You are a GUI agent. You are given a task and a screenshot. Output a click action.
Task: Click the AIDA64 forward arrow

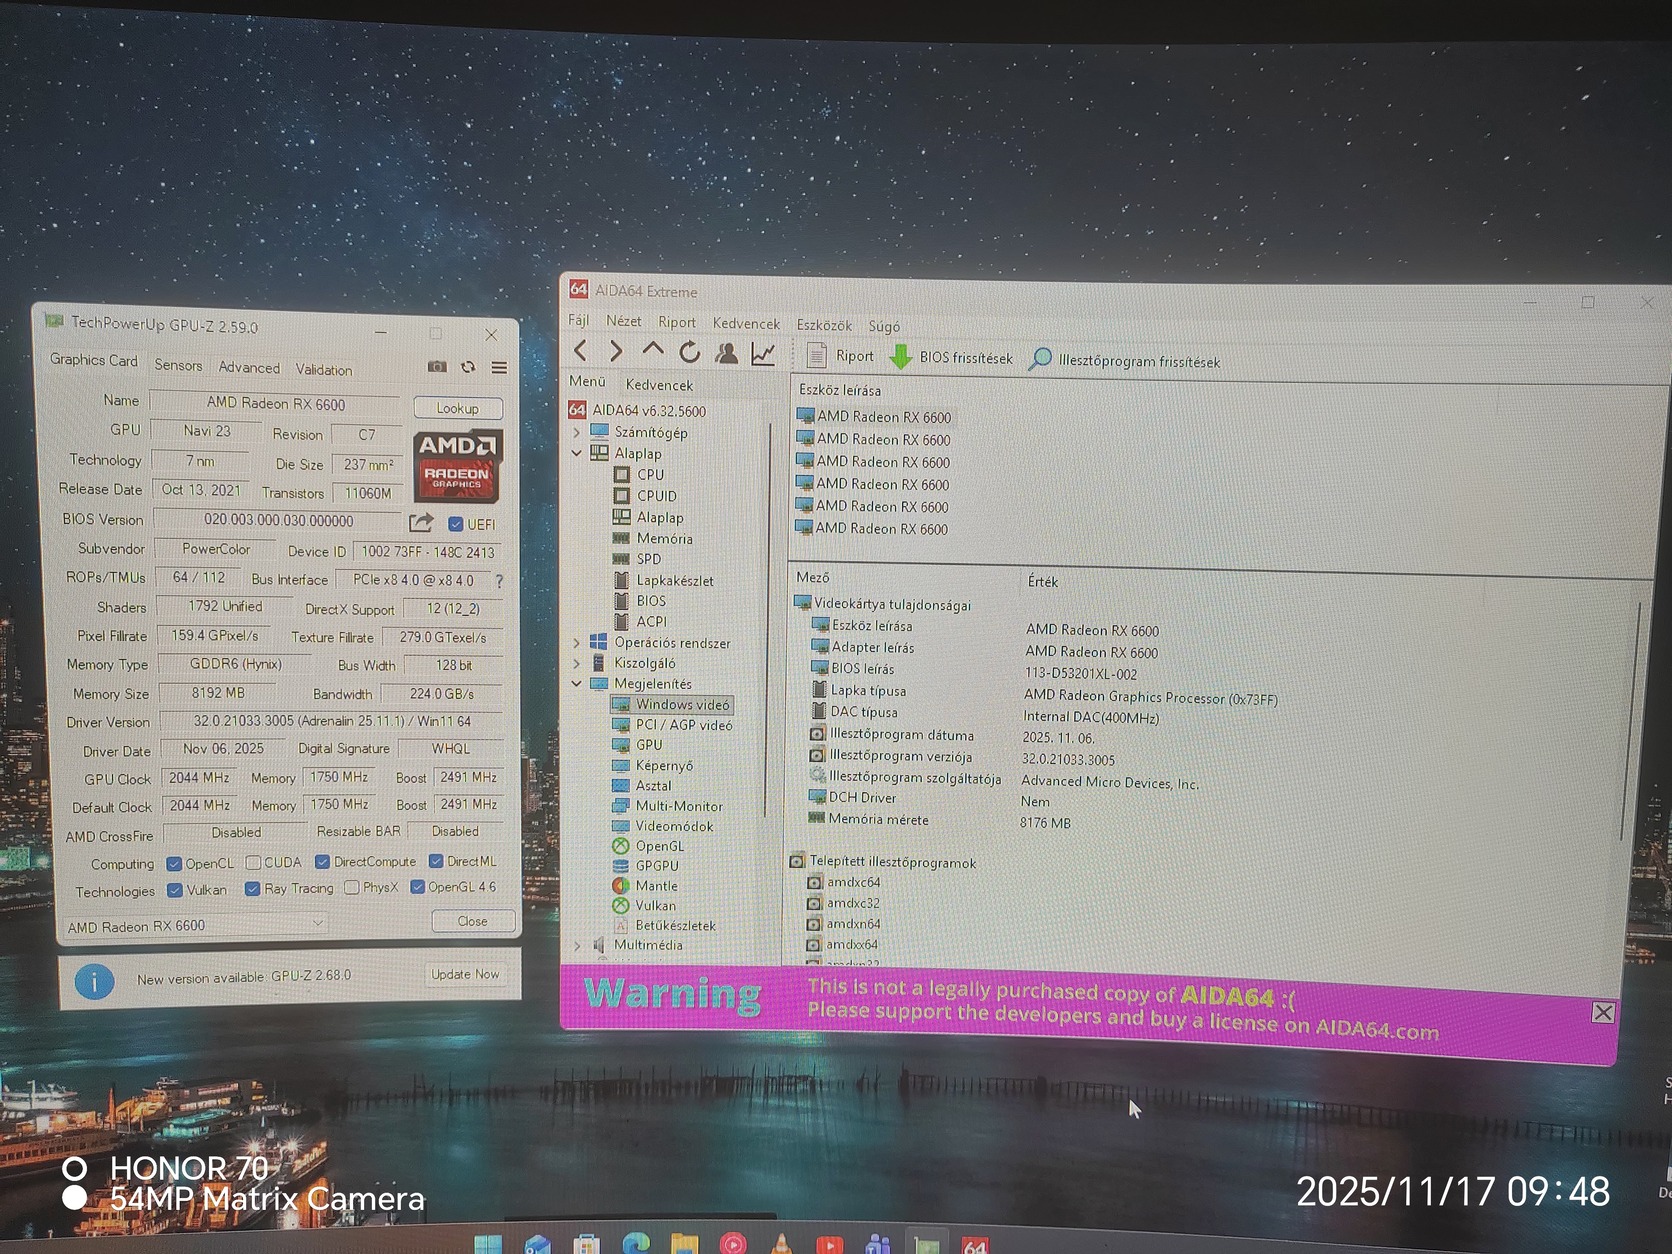click(616, 350)
